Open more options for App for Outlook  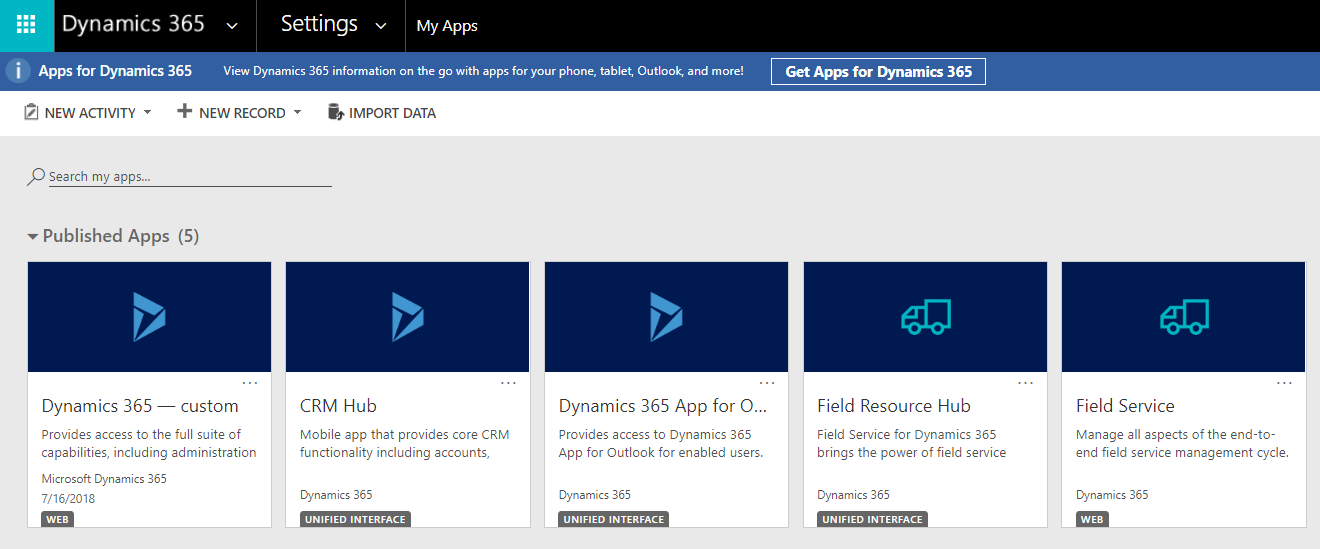point(767,383)
